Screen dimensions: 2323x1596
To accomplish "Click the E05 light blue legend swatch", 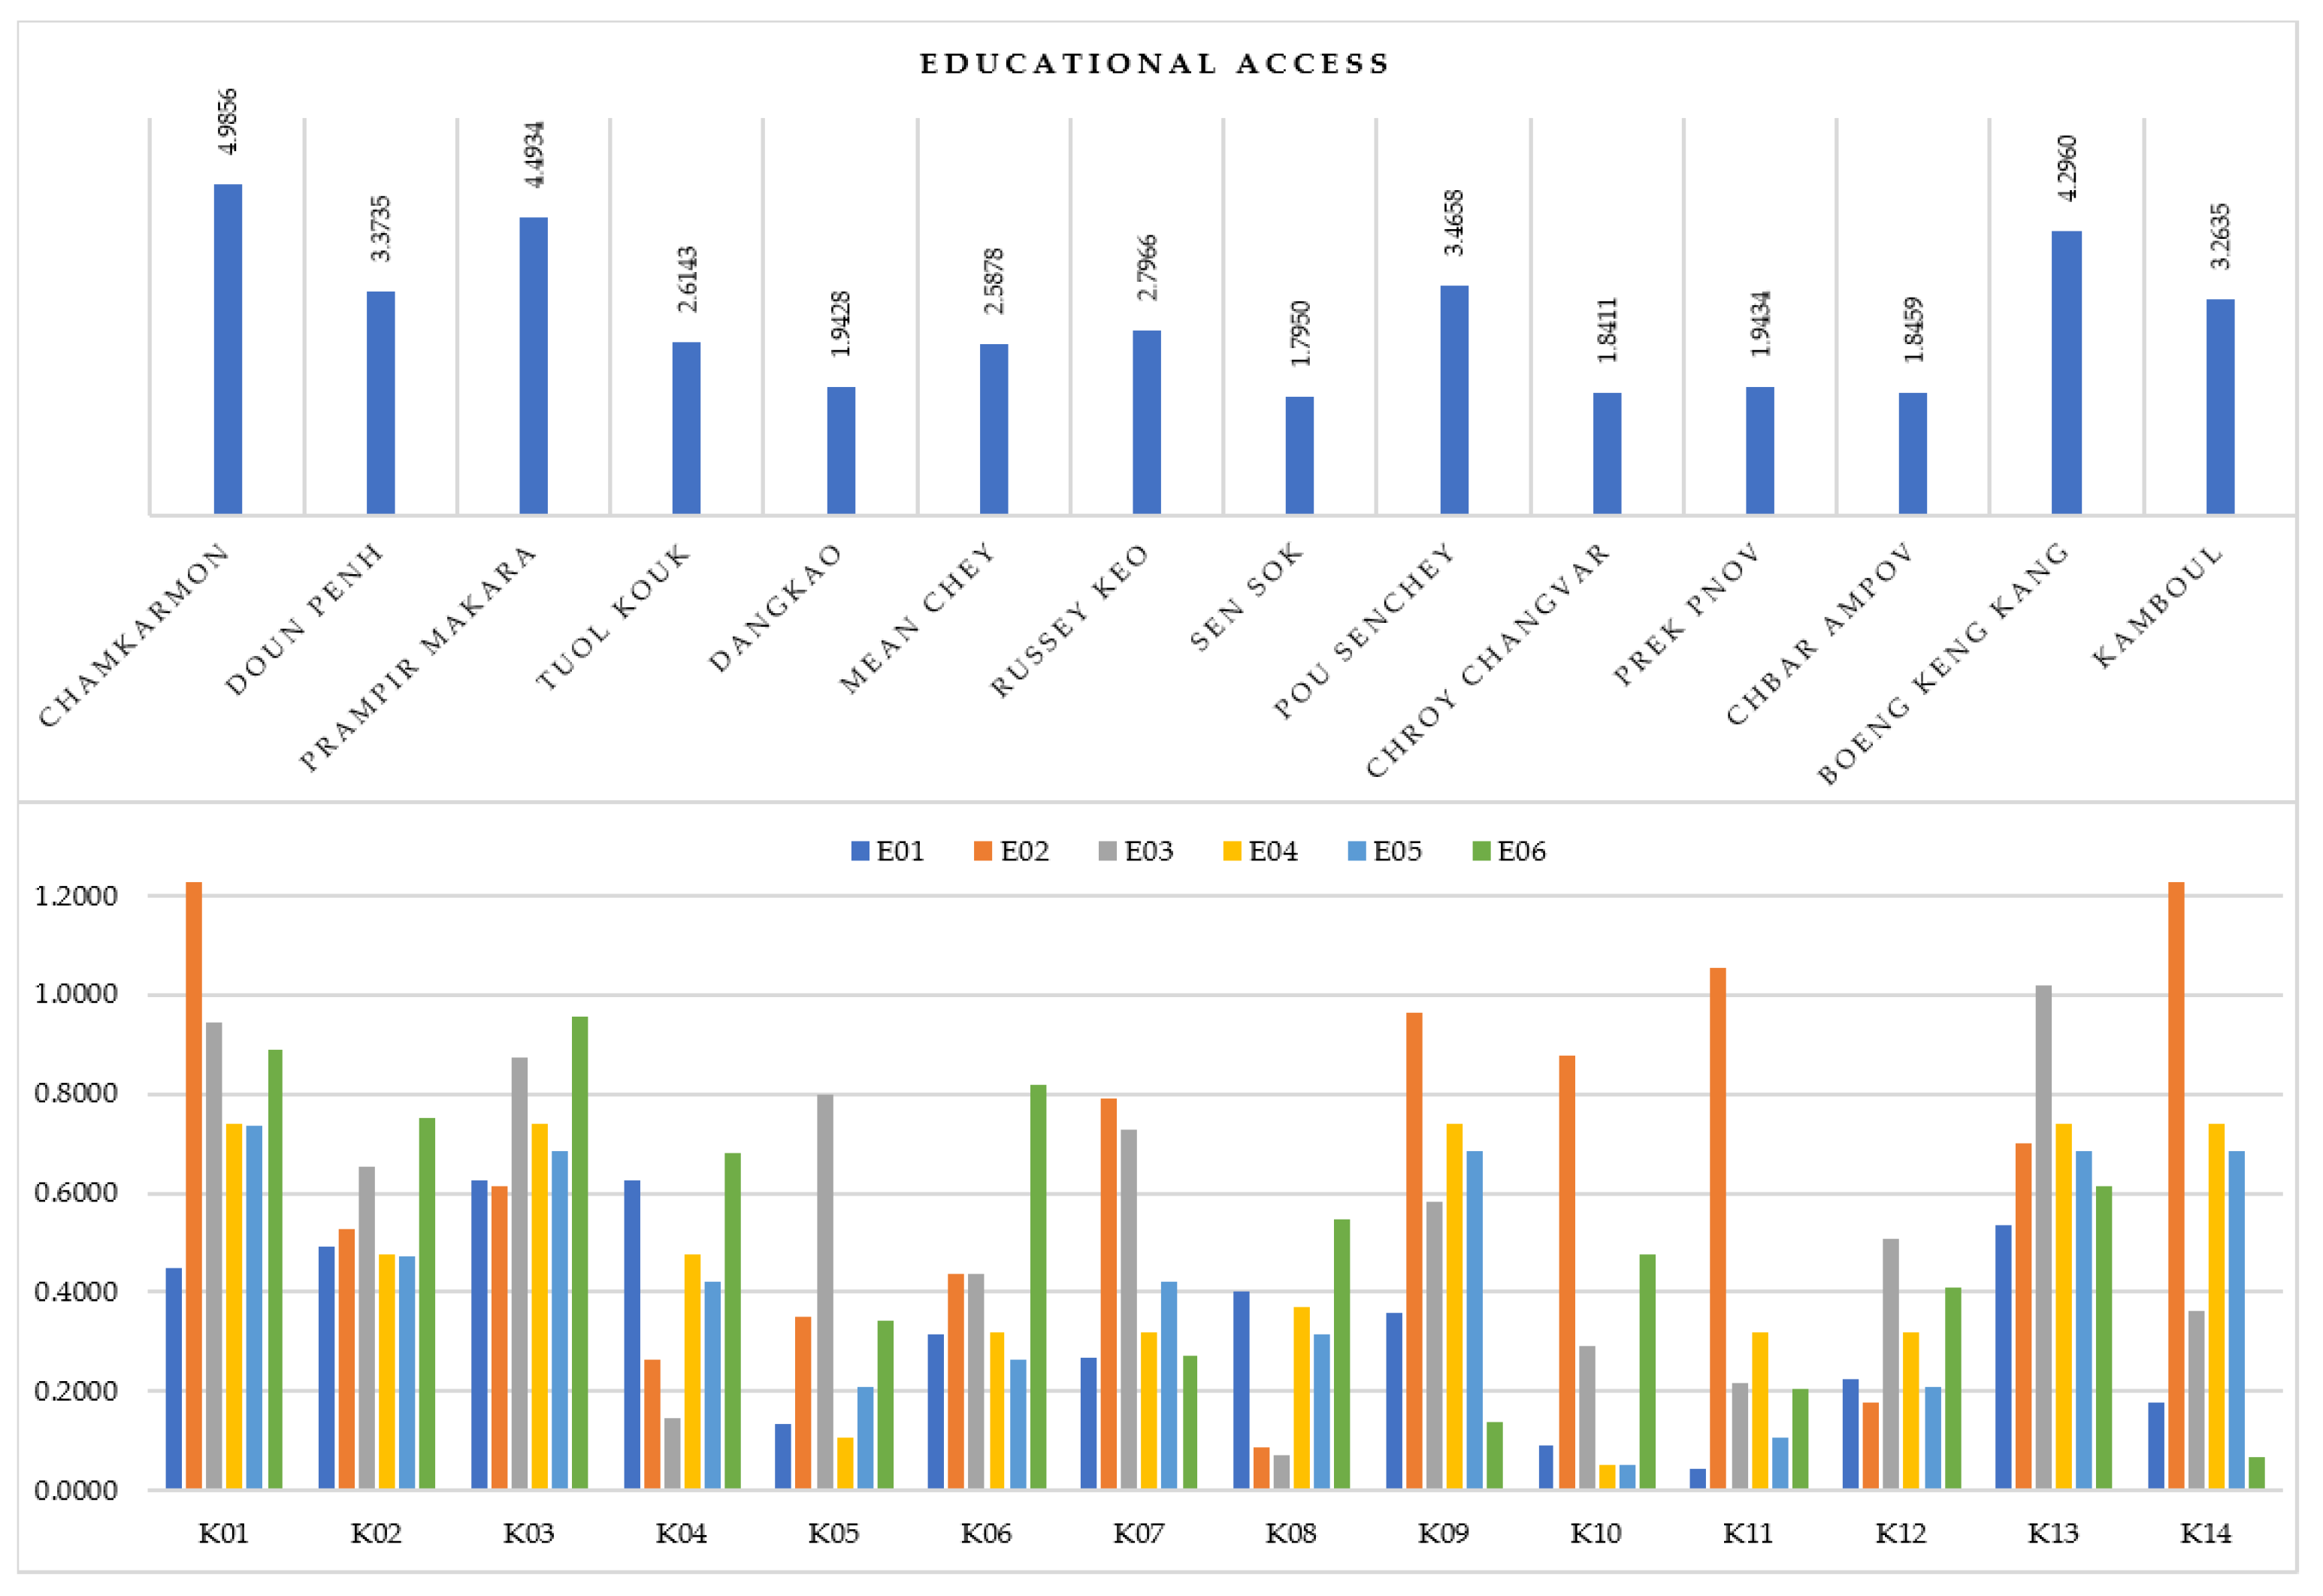I will [1357, 852].
